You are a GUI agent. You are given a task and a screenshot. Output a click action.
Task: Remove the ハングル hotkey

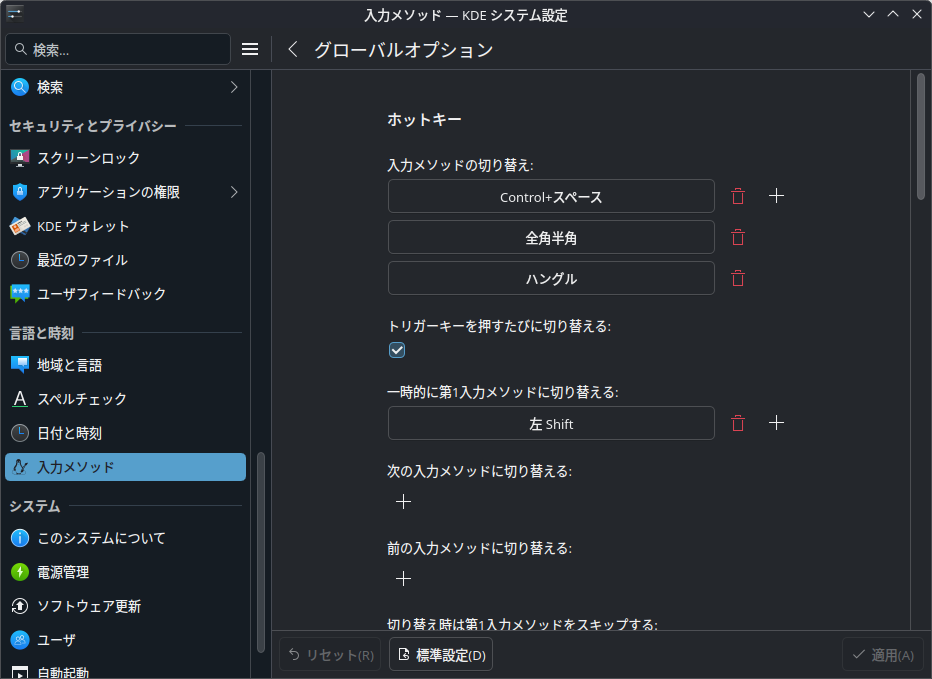(x=738, y=278)
